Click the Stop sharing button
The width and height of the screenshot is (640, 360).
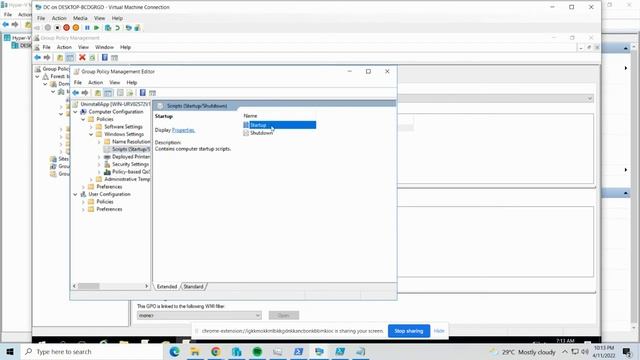pyautogui.click(x=409, y=331)
